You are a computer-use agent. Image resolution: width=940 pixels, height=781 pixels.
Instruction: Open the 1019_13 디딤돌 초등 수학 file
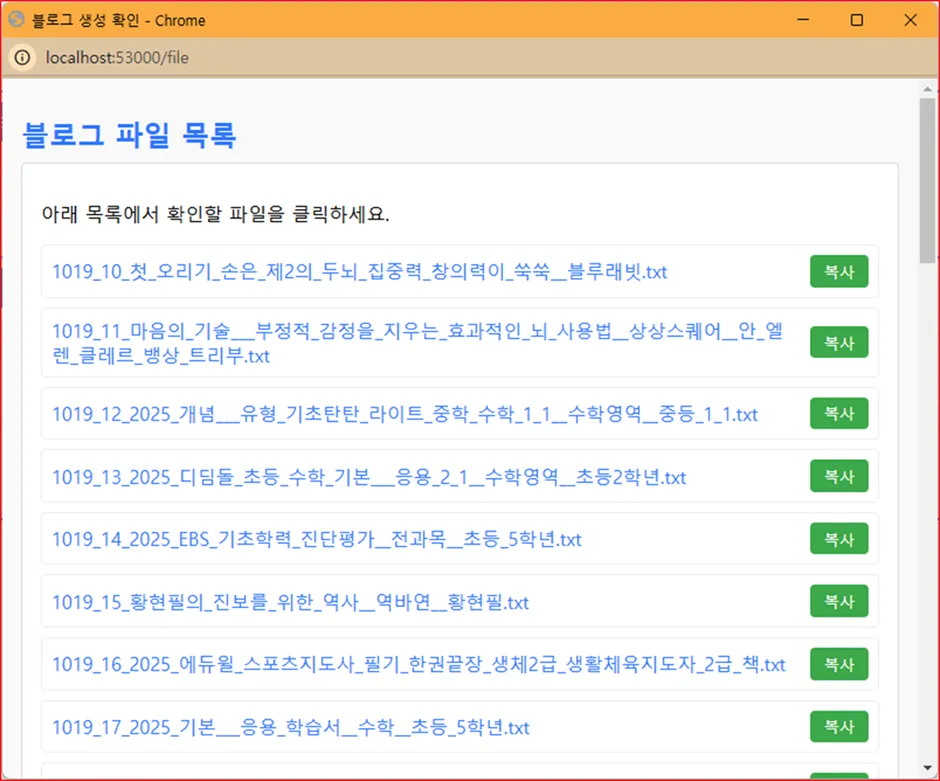click(x=369, y=477)
